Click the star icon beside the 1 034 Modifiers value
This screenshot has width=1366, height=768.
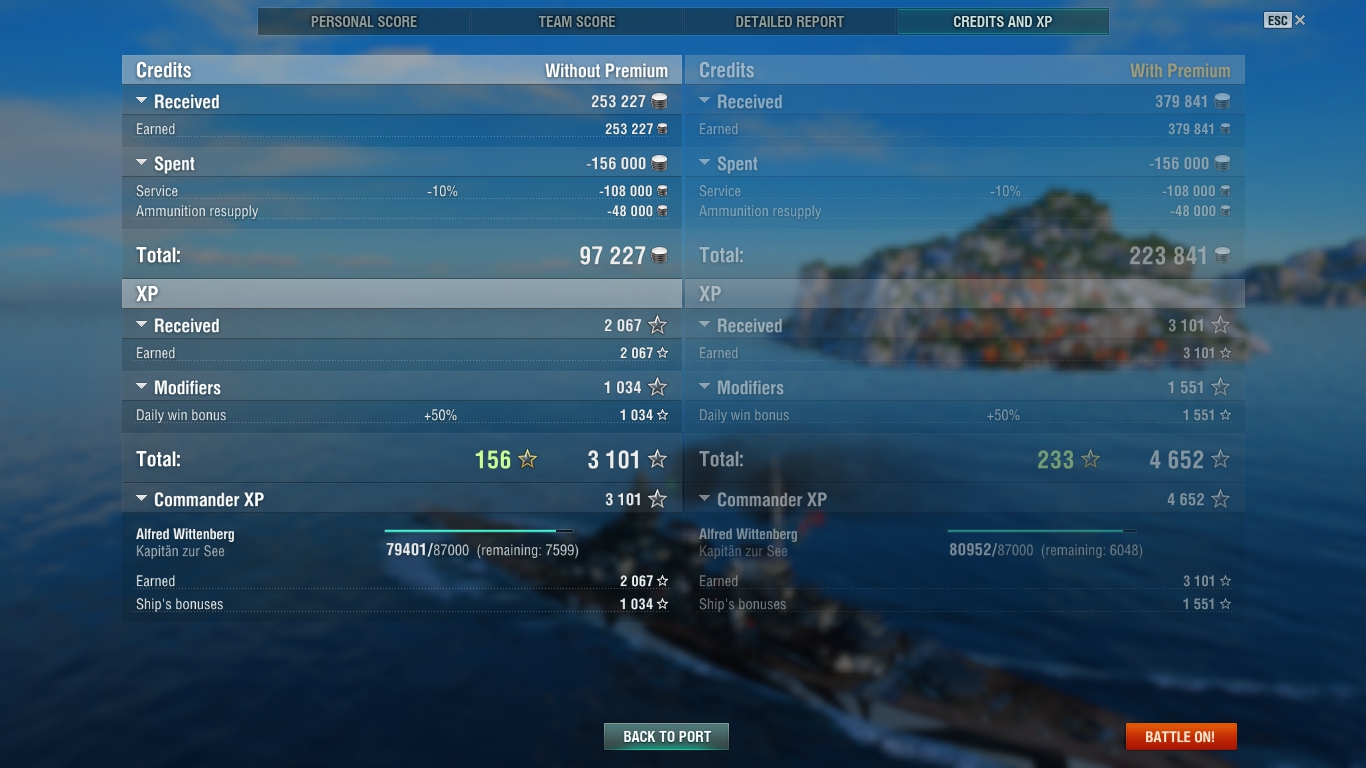coord(657,387)
